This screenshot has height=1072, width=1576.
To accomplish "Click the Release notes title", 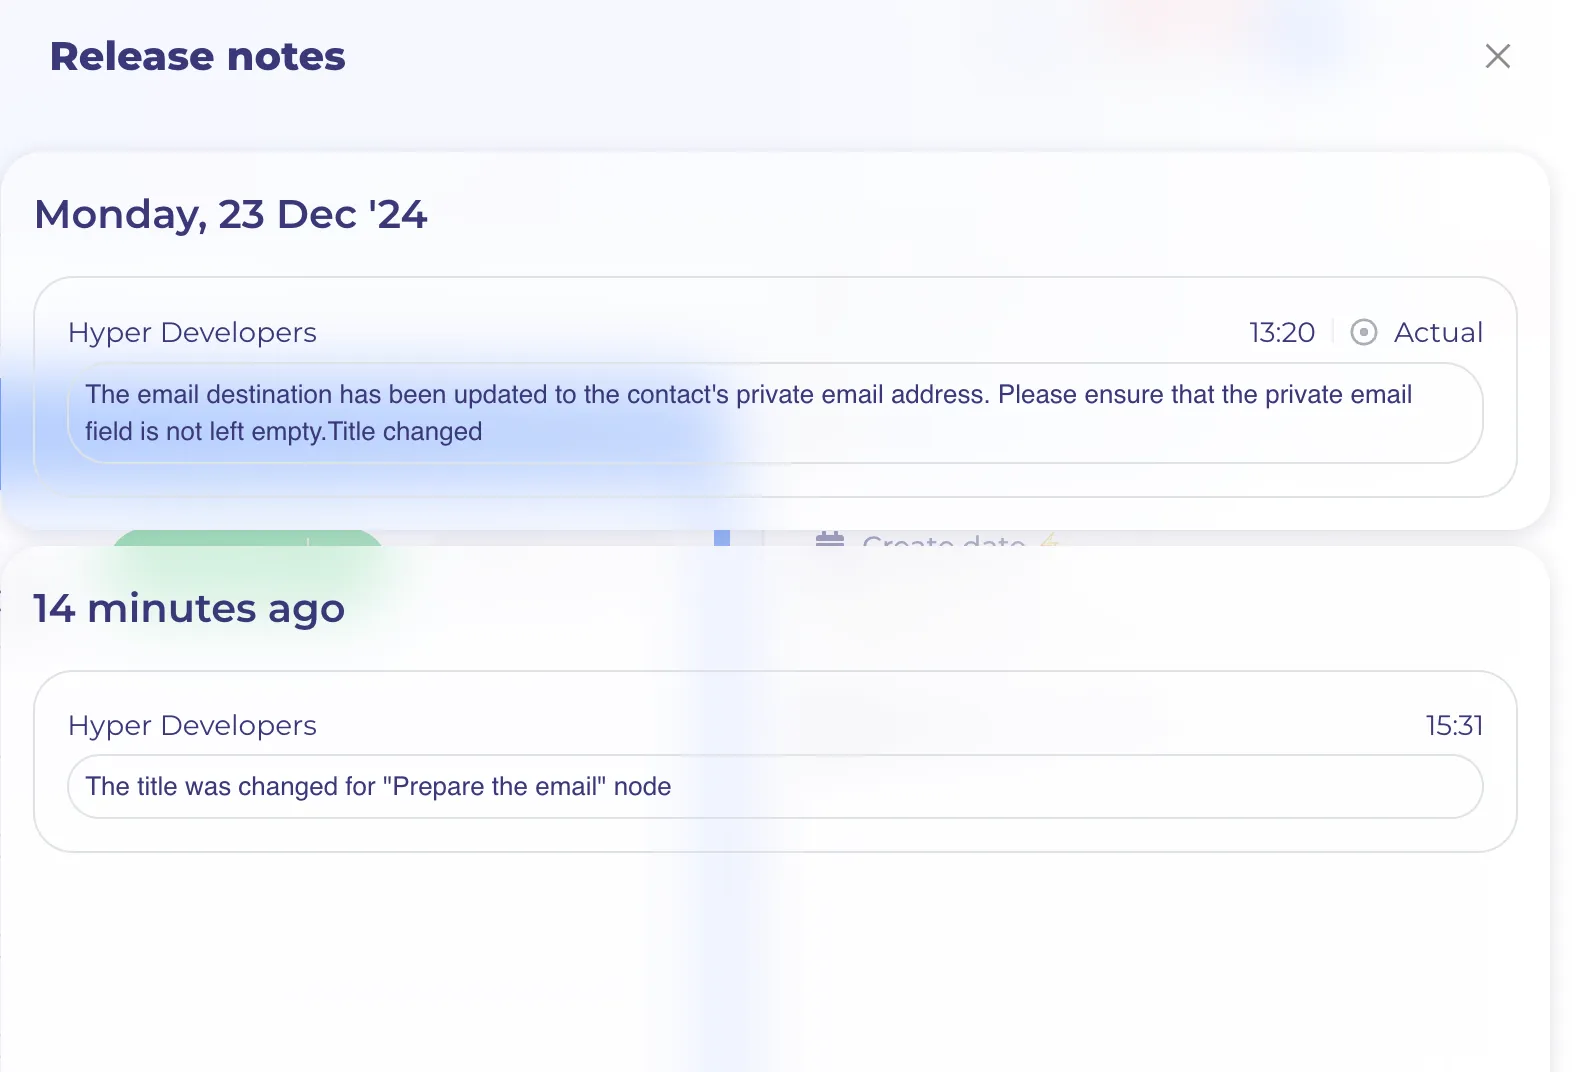I will coord(198,56).
